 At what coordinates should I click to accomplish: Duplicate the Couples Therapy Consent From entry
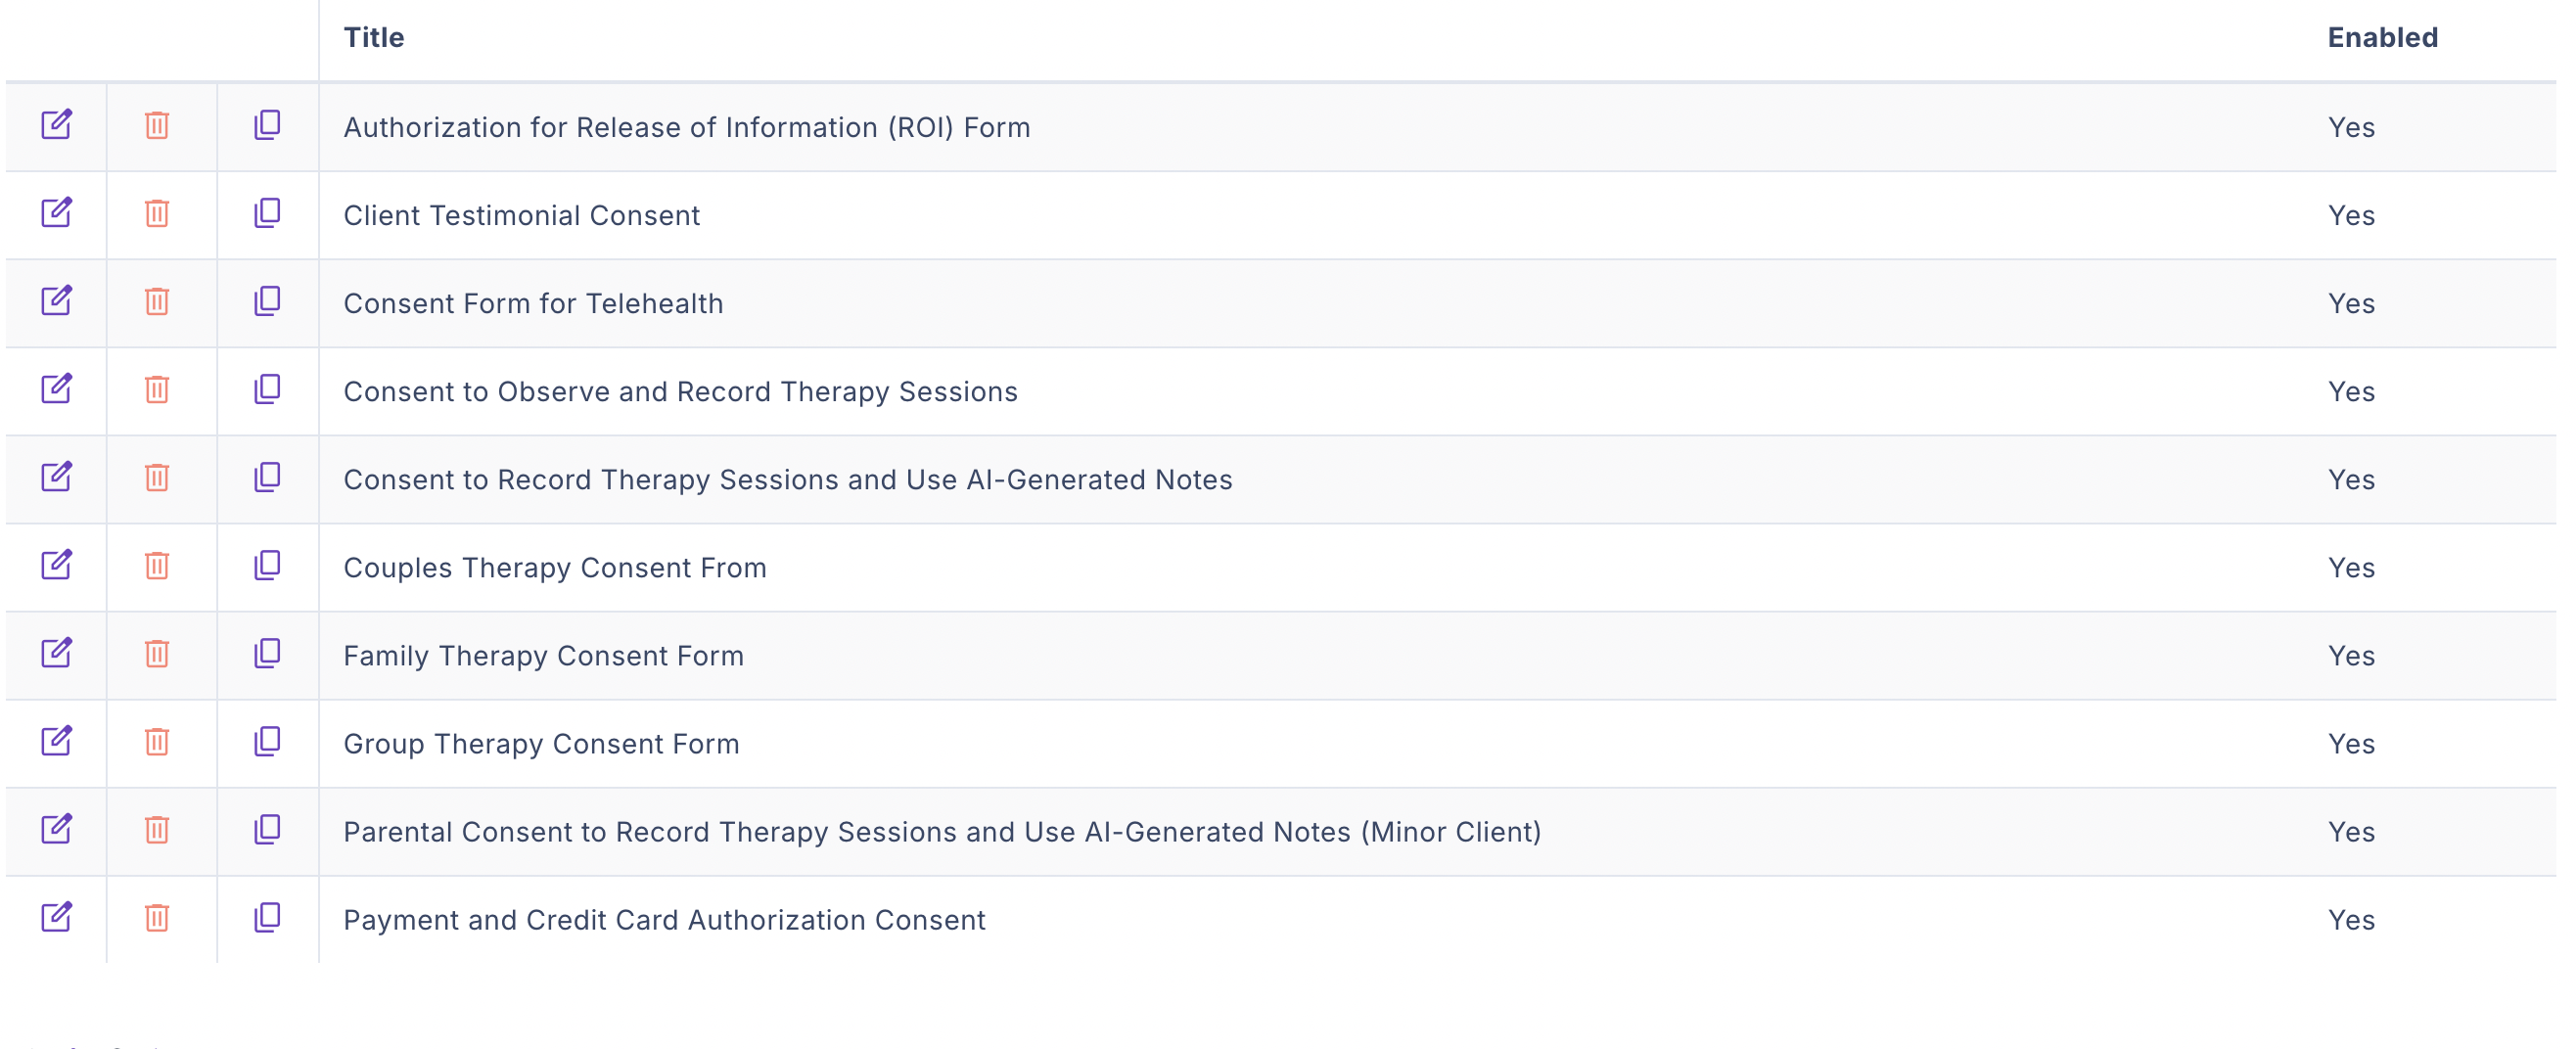(x=267, y=565)
